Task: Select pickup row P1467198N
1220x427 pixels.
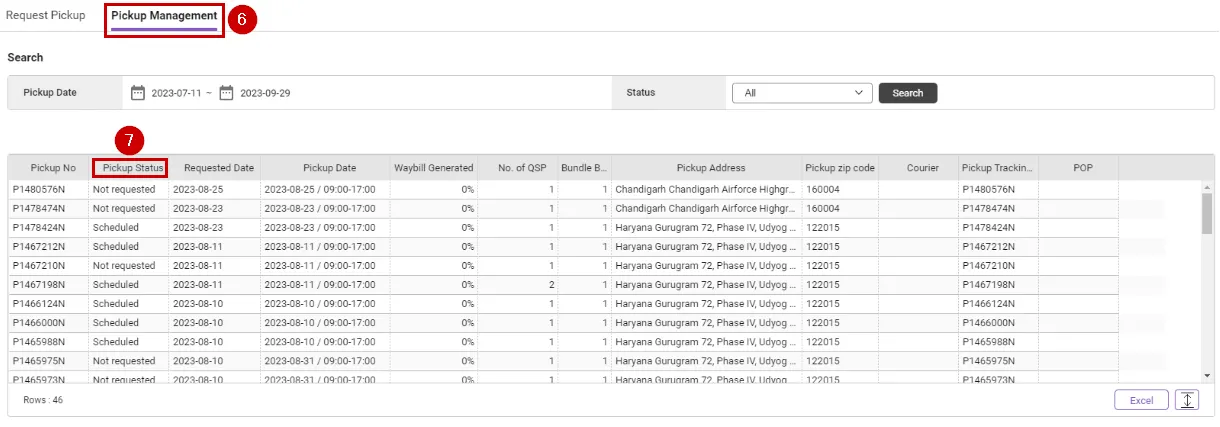Action: pos(39,285)
